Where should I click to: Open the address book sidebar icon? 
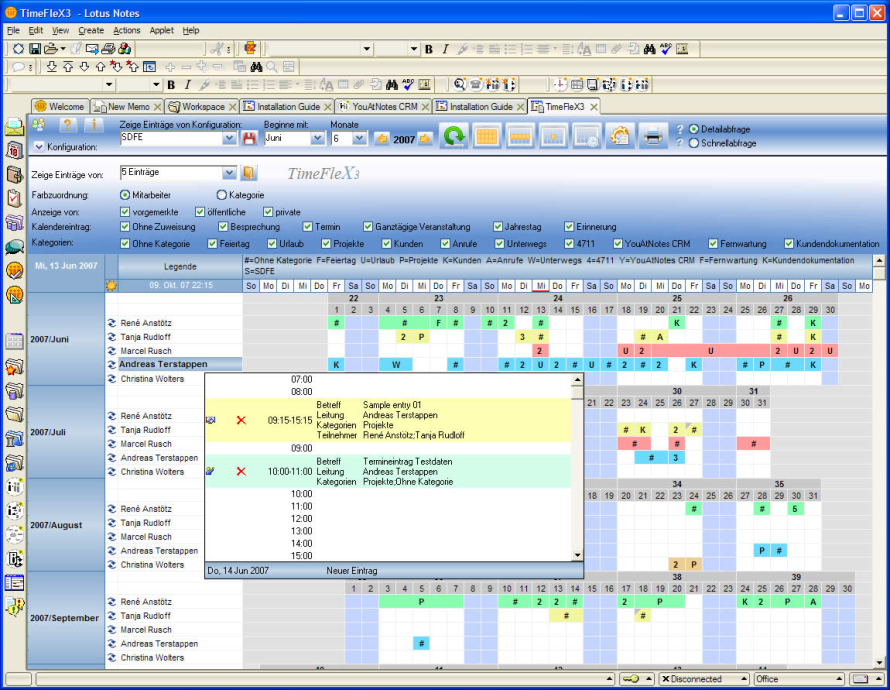click(x=15, y=175)
